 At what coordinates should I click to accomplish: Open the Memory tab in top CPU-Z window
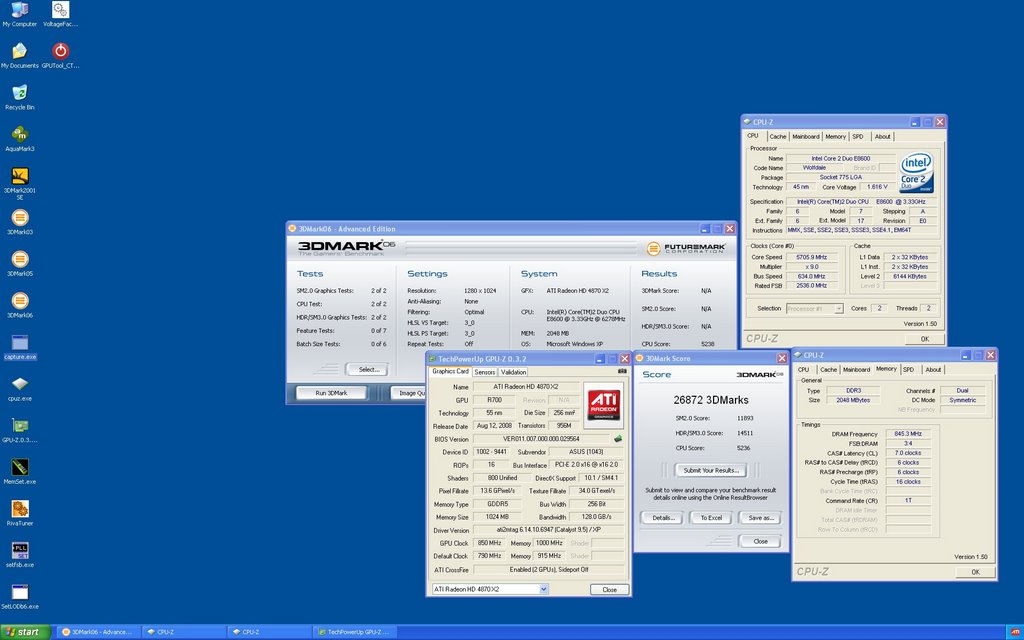[x=835, y=136]
